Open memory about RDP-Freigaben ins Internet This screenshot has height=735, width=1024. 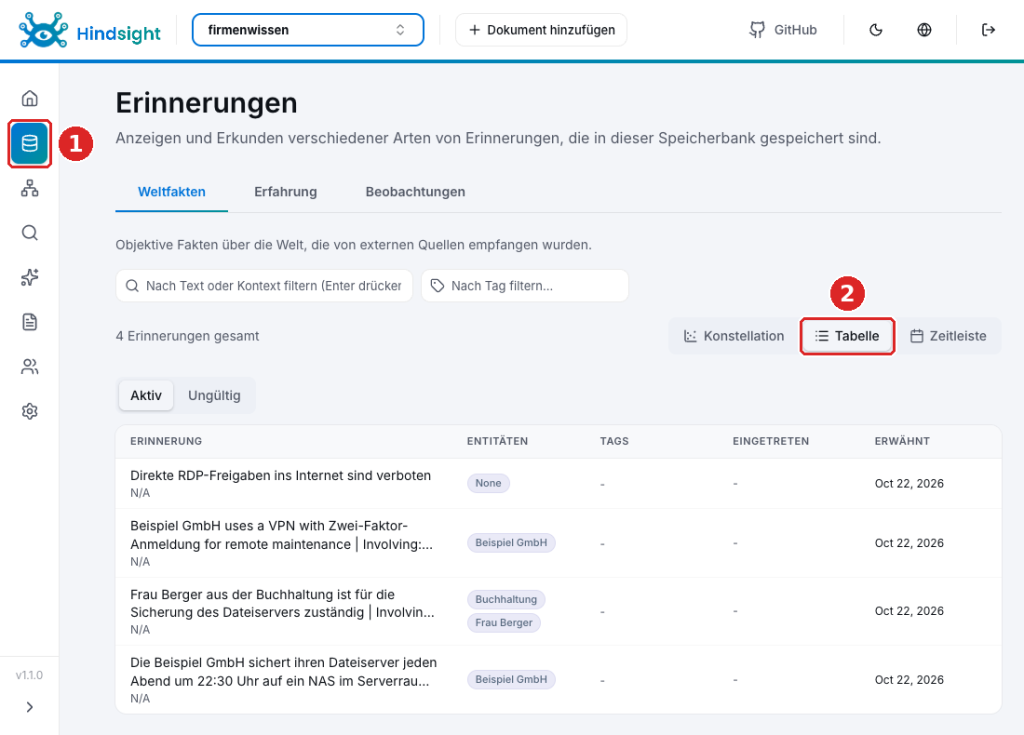558,483
